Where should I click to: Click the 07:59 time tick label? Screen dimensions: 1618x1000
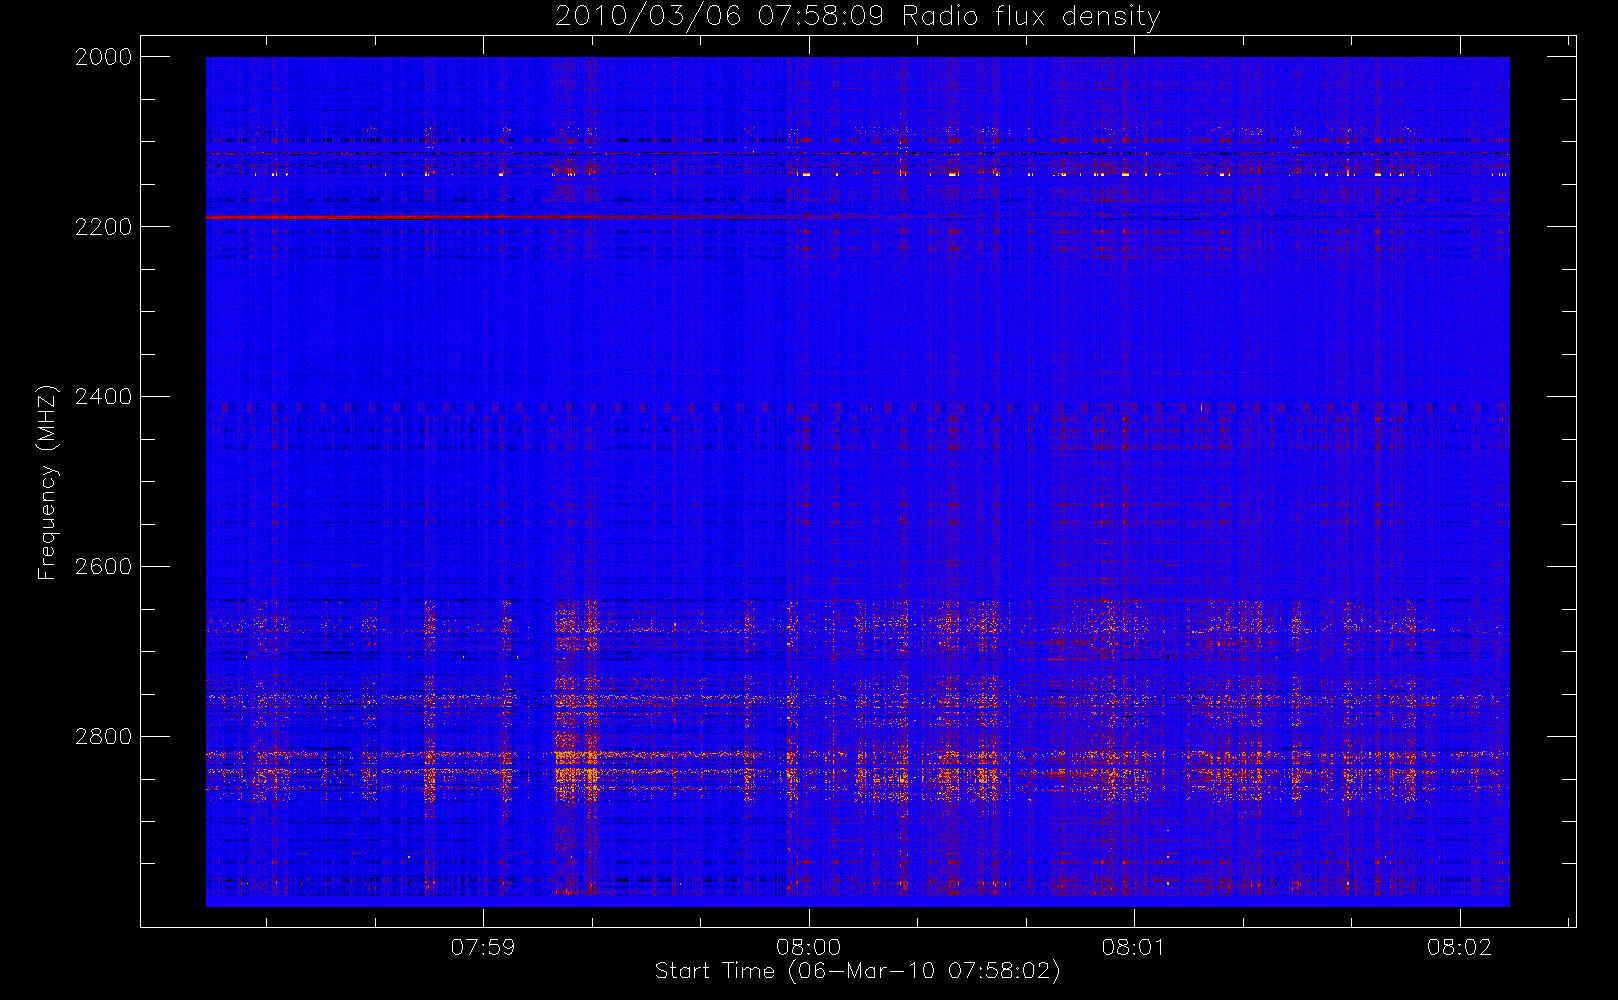pyautogui.click(x=483, y=947)
